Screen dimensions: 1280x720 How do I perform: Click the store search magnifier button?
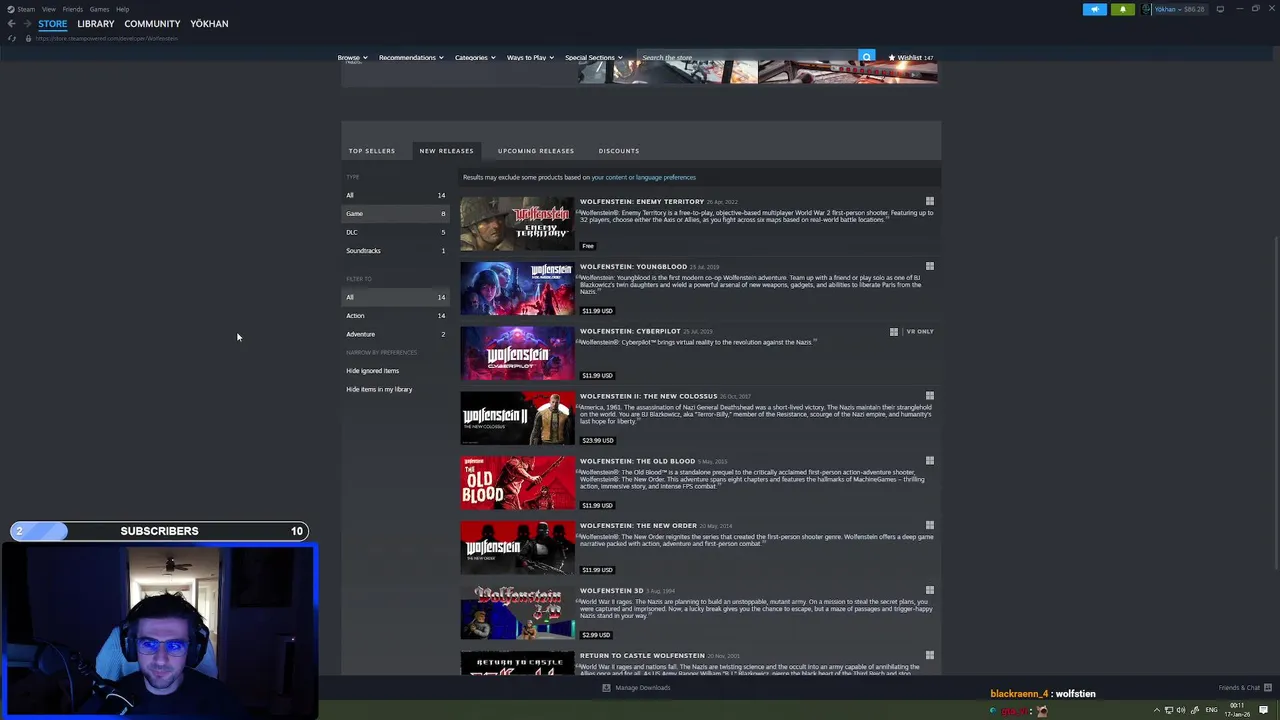coord(867,57)
